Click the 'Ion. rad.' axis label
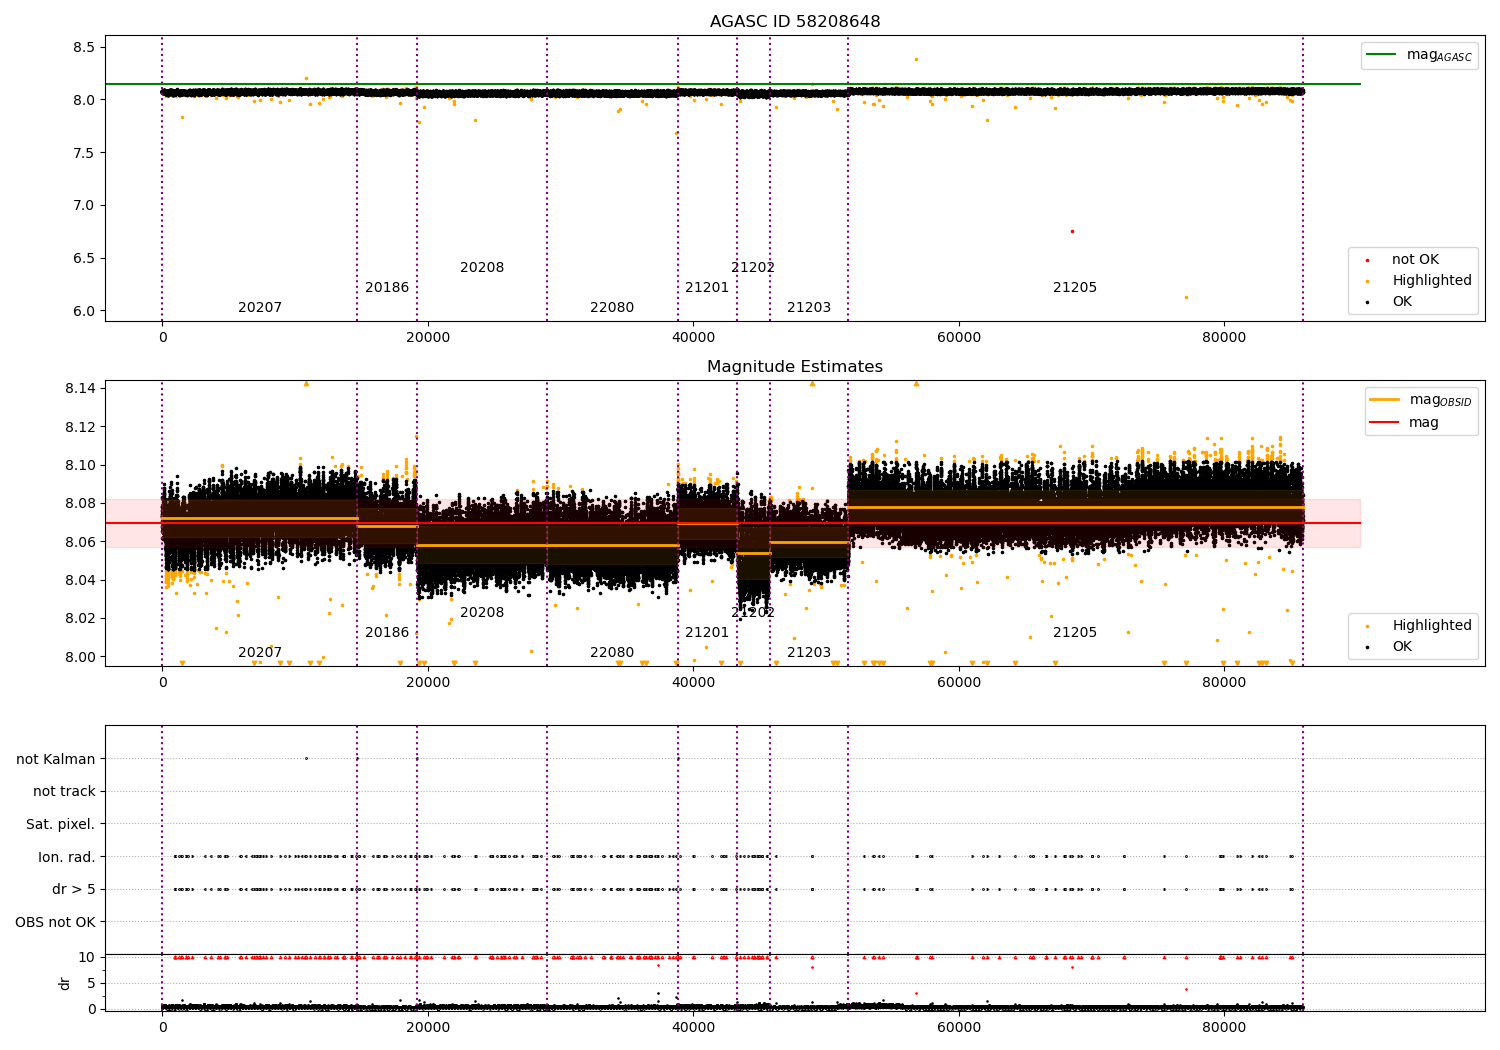The width and height of the screenshot is (1500, 1050). [x=67, y=857]
